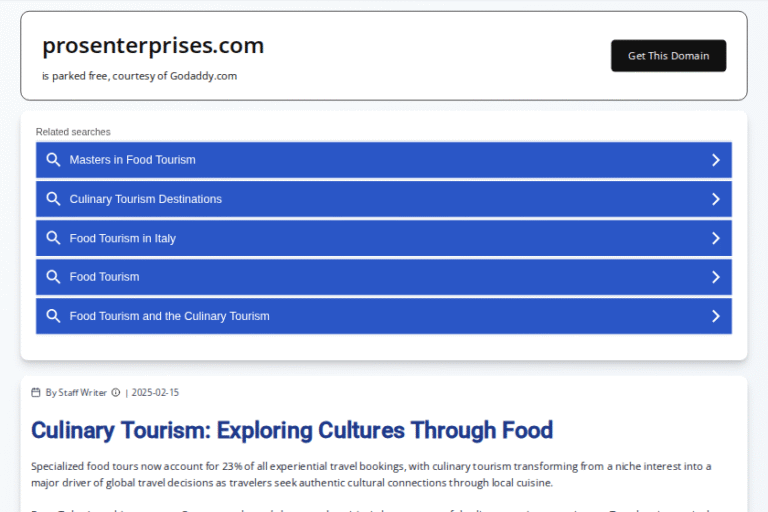Click the calendar icon before By Staff Writer
The width and height of the screenshot is (768, 512).
click(37, 393)
